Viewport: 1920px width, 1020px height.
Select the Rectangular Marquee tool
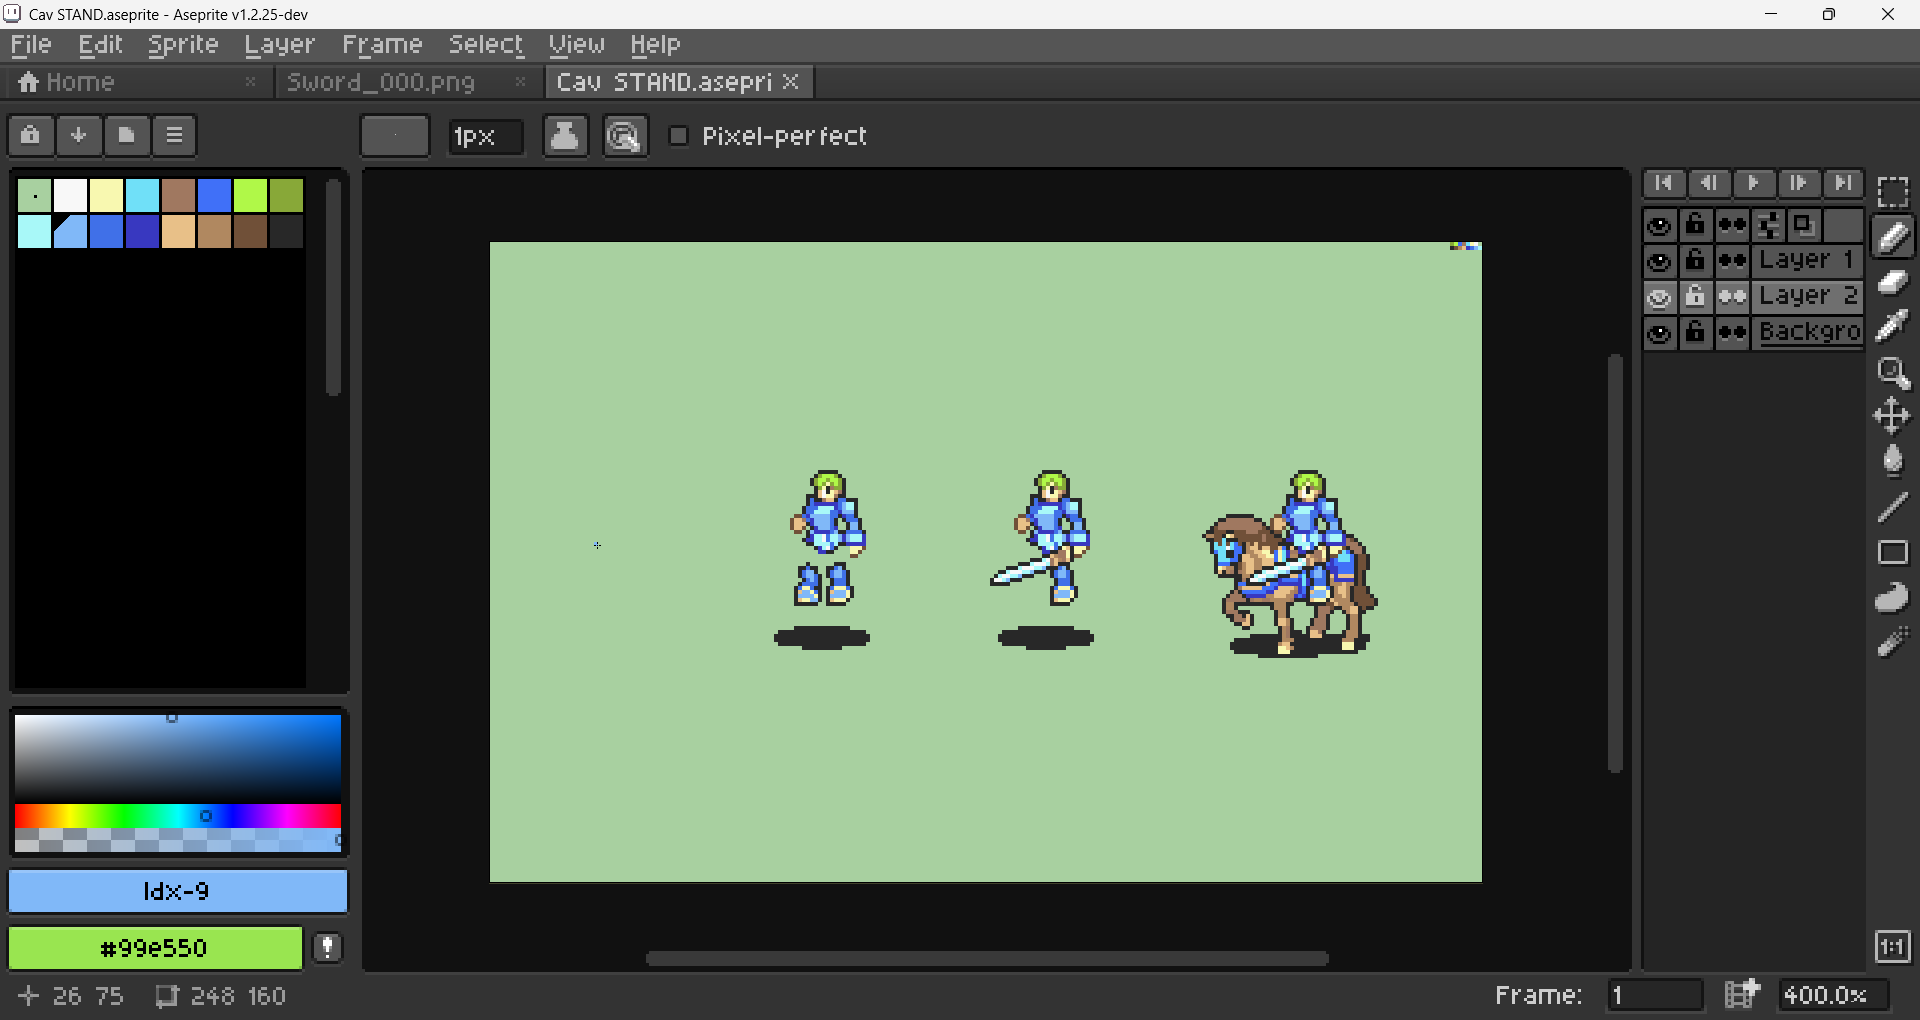pos(1893,192)
